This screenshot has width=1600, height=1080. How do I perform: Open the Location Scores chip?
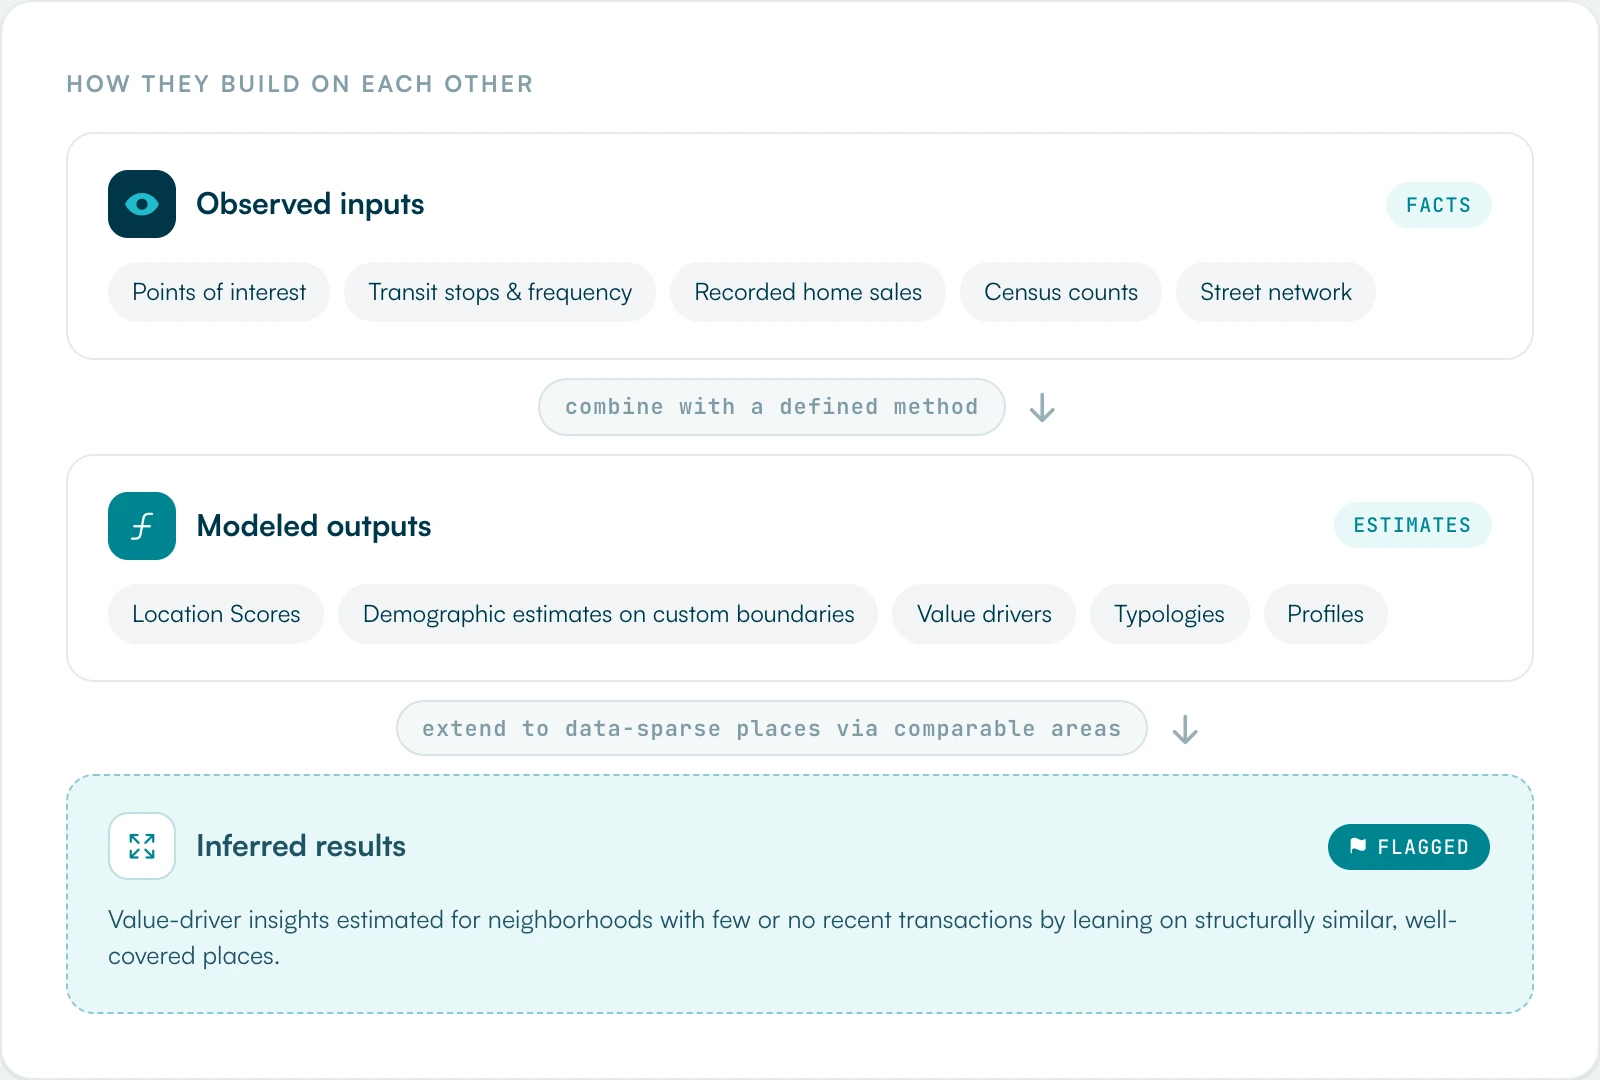216,614
